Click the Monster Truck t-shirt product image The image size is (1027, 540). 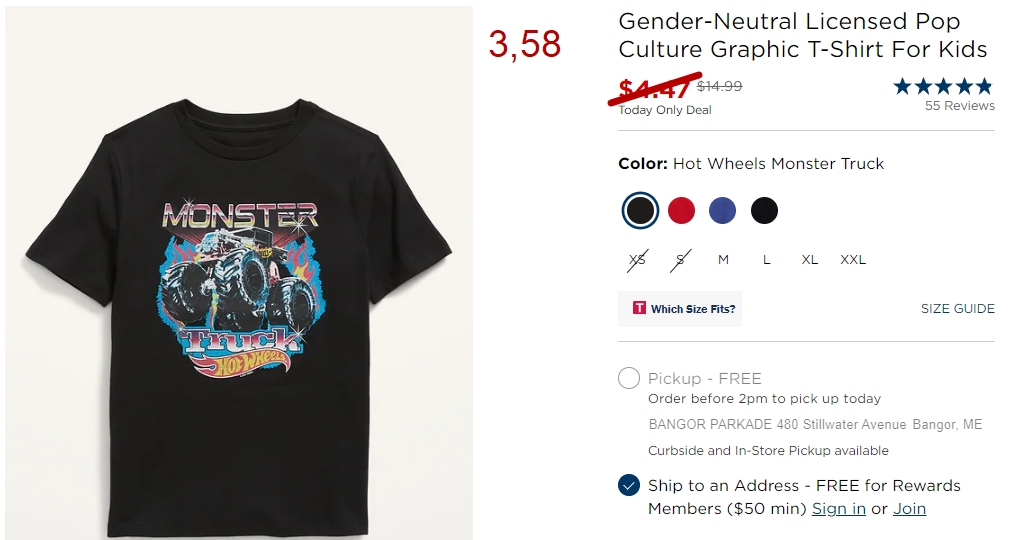239,273
